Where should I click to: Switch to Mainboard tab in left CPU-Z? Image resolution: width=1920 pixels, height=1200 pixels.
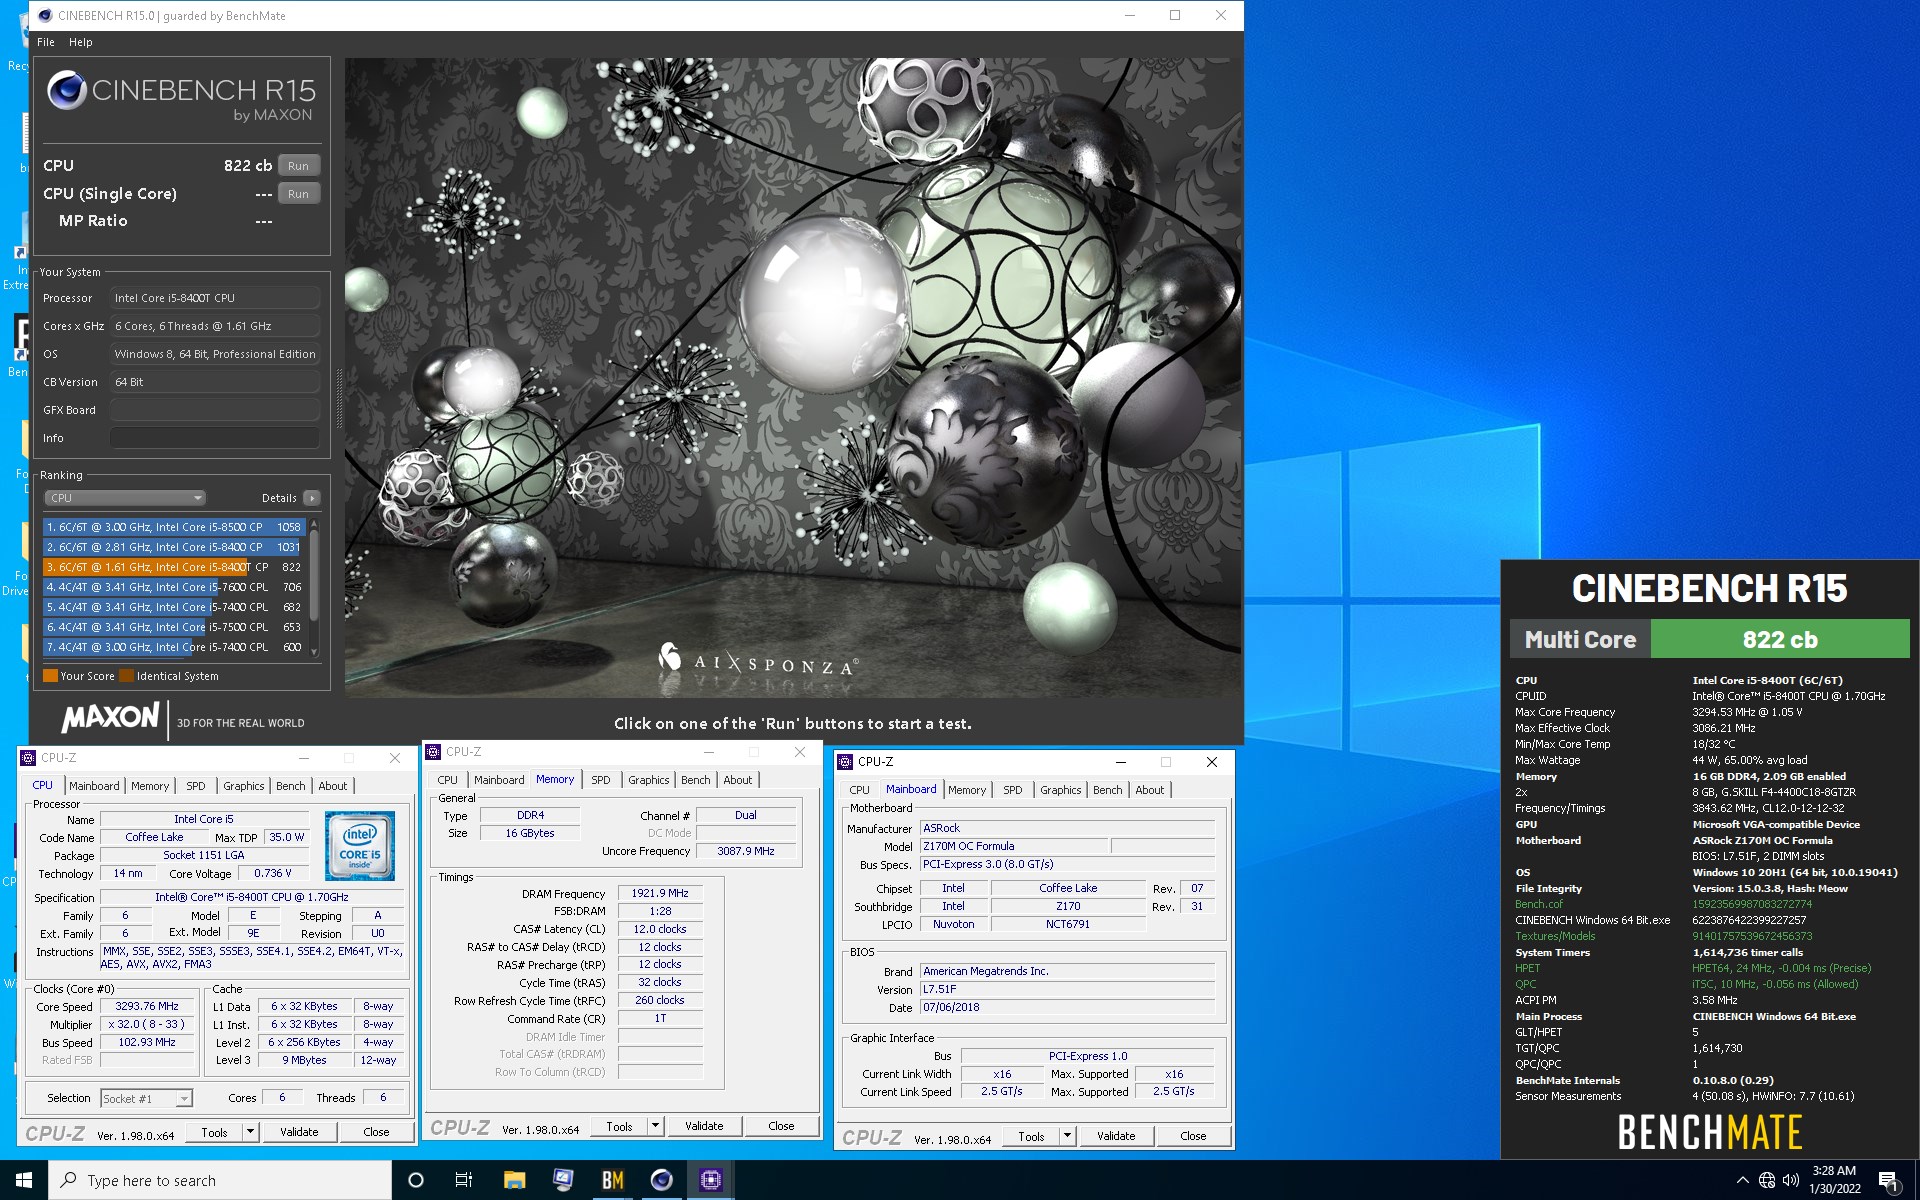(94, 786)
